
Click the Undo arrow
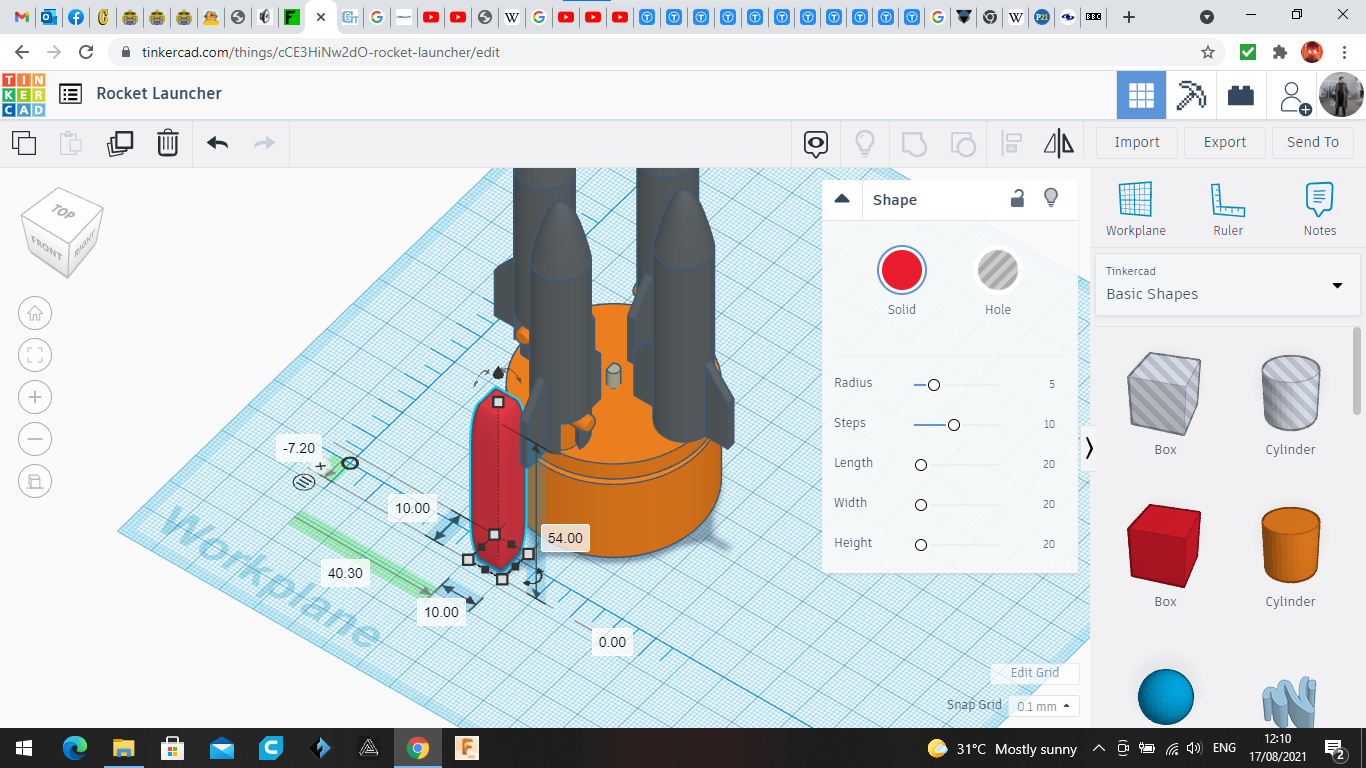point(217,143)
